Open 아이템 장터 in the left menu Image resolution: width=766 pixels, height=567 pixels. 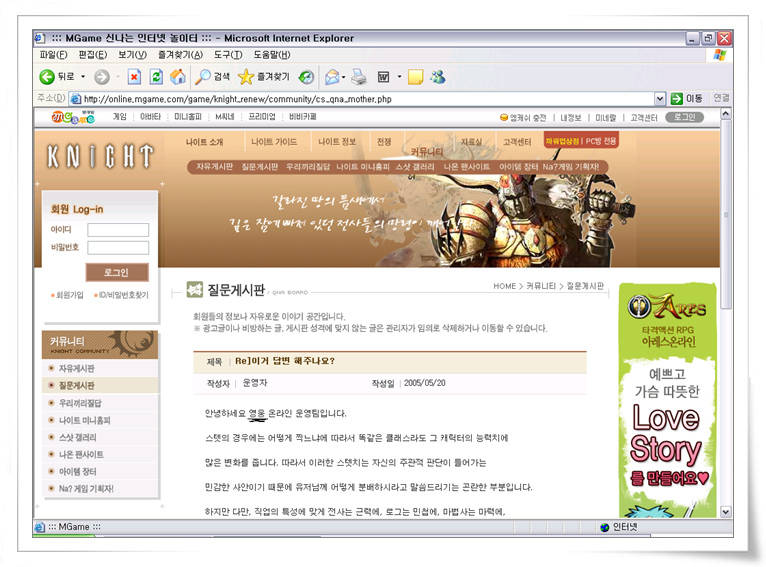point(77,471)
